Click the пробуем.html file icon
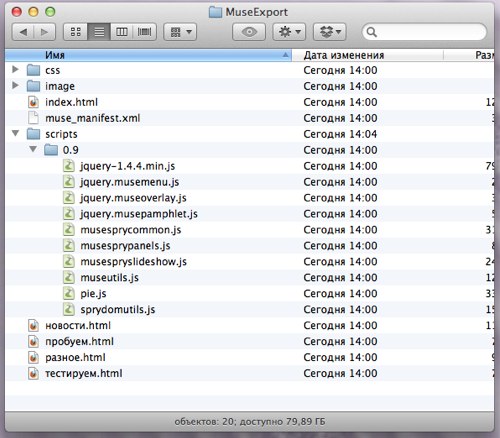The image size is (500, 438). pyautogui.click(x=33, y=341)
